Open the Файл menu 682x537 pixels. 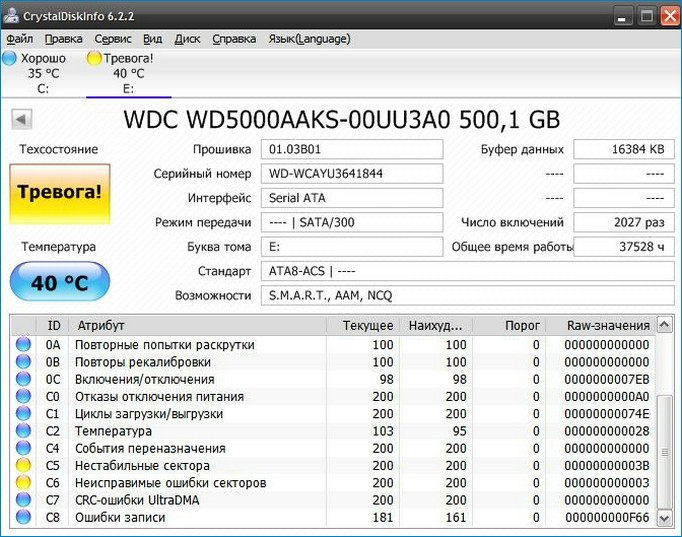pyautogui.click(x=19, y=39)
